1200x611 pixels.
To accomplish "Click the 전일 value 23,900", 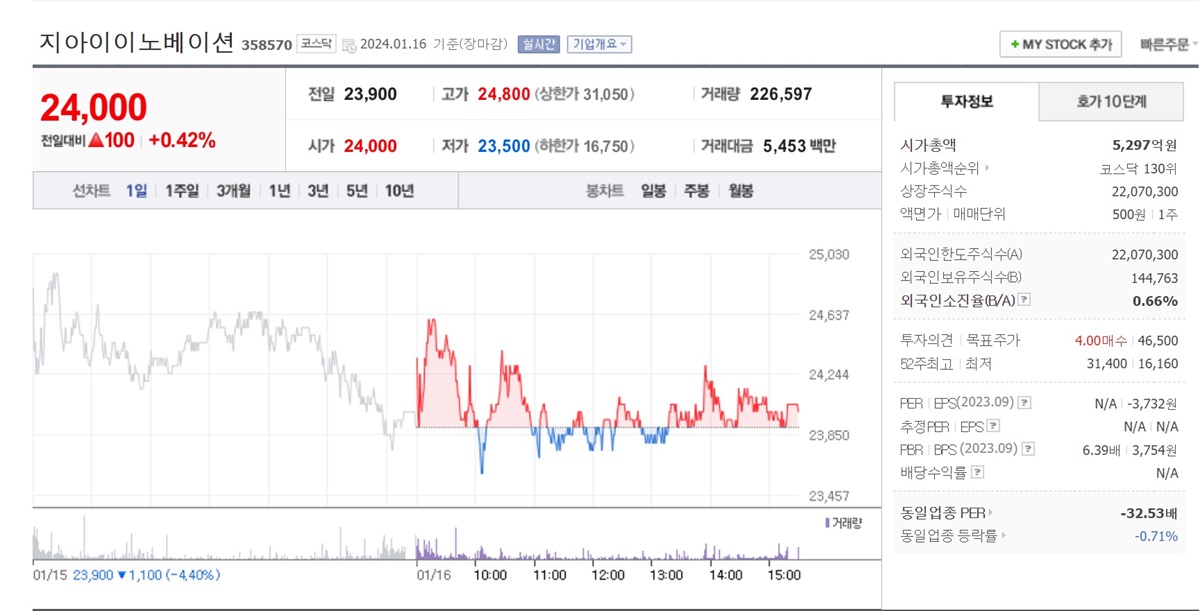I will coord(370,94).
